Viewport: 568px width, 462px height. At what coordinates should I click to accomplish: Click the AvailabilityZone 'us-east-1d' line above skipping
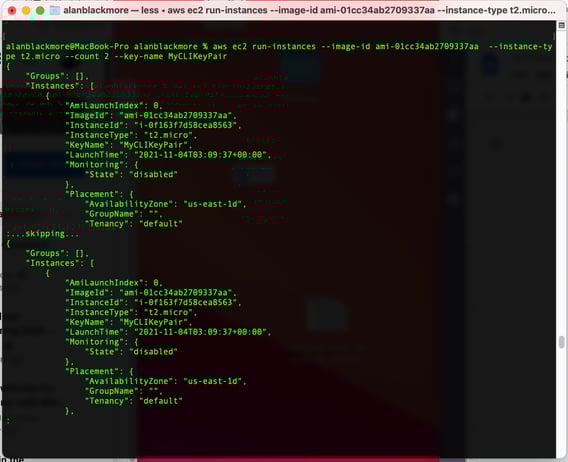pyautogui.click(x=166, y=204)
